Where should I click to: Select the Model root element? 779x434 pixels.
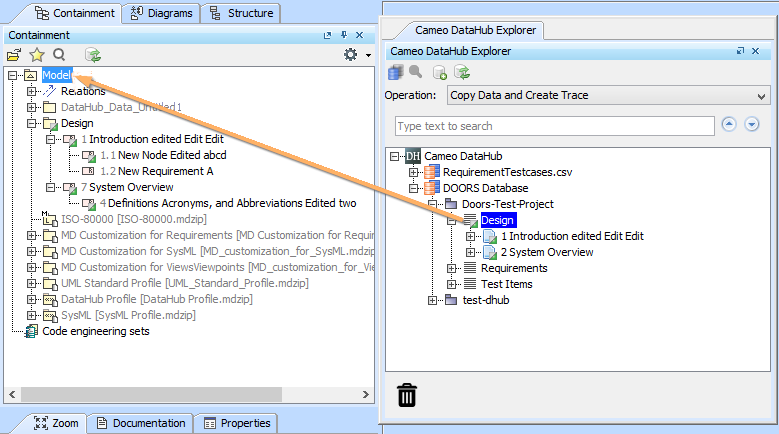tap(57, 75)
